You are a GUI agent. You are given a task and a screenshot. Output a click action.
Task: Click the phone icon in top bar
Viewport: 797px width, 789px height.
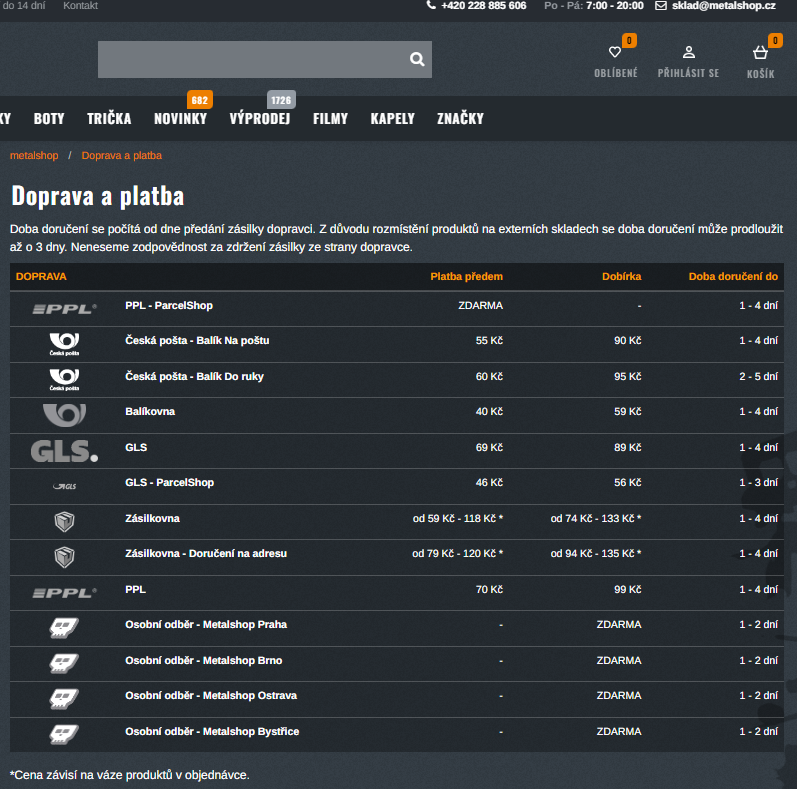(x=431, y=5)
